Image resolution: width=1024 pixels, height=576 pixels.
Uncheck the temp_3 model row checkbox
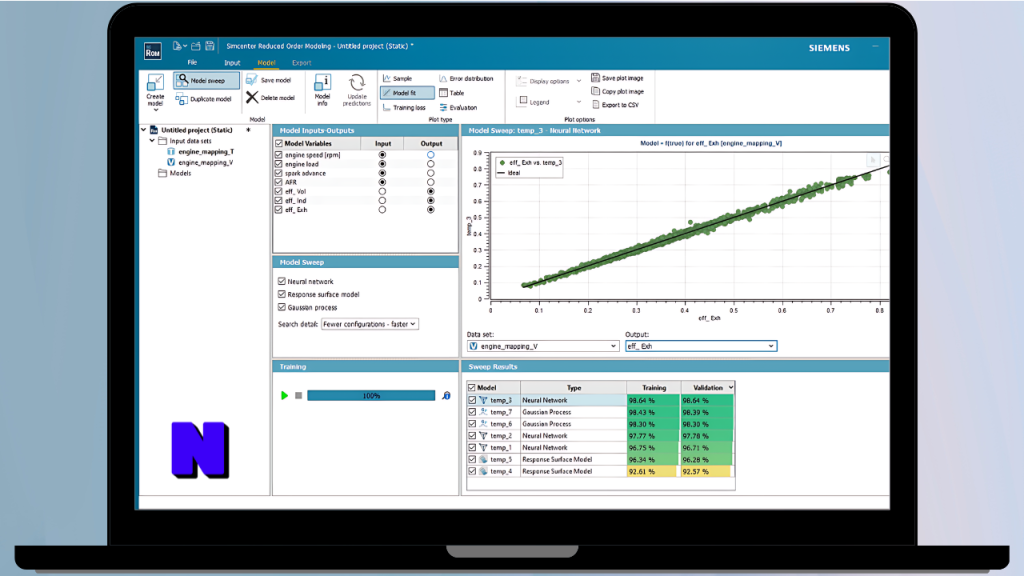click(472, 400)
